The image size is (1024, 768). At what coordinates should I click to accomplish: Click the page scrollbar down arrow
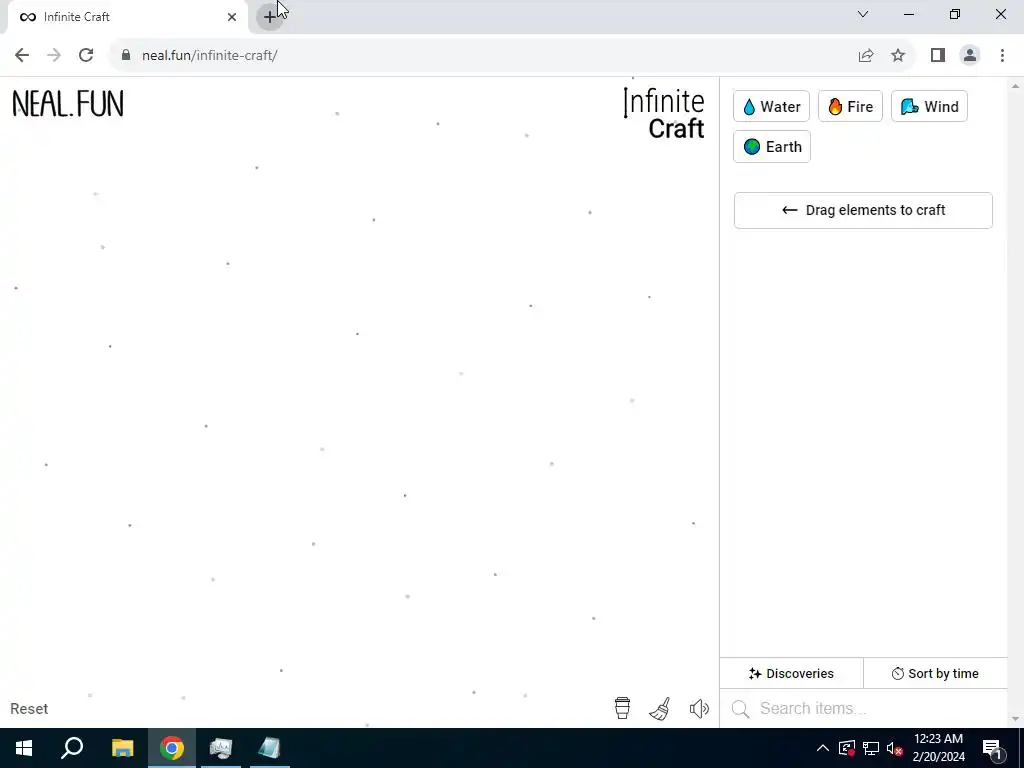tap(1015, 720)
